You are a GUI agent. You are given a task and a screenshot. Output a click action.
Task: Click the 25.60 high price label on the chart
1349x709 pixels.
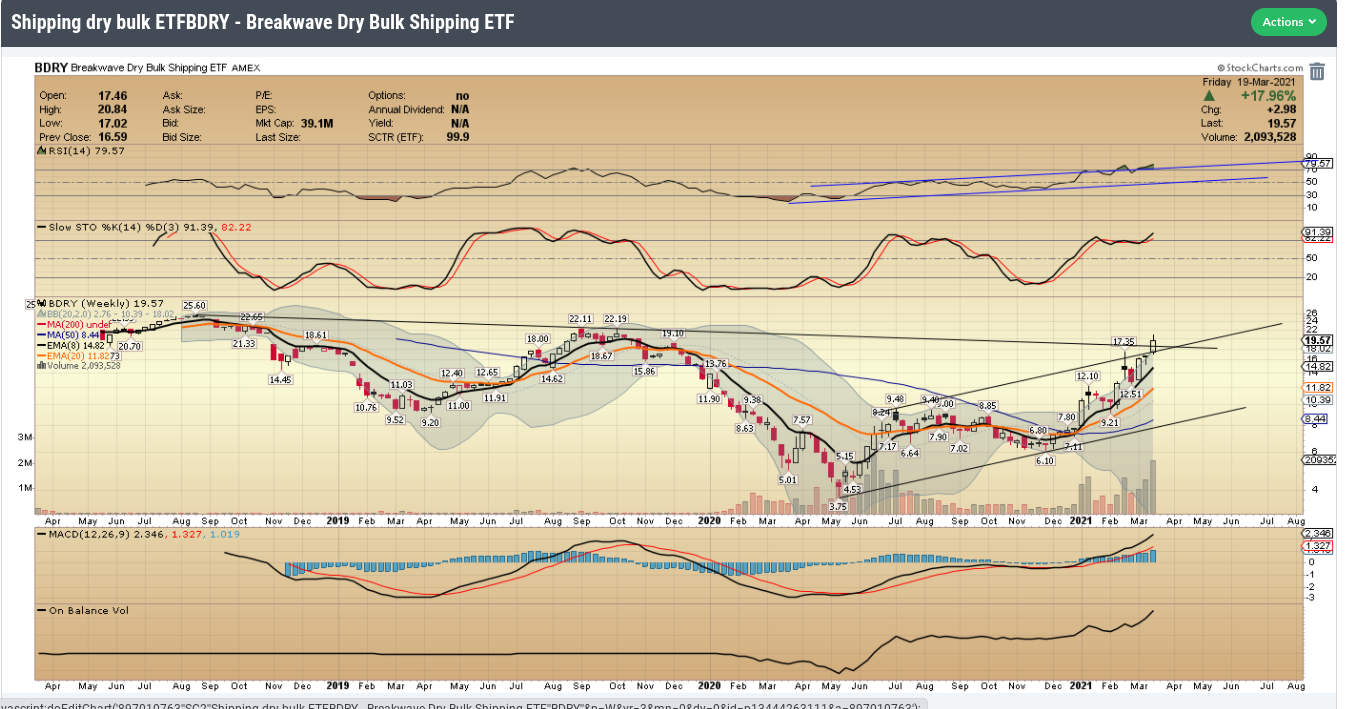pyautogui.click(x=193, y=305)
